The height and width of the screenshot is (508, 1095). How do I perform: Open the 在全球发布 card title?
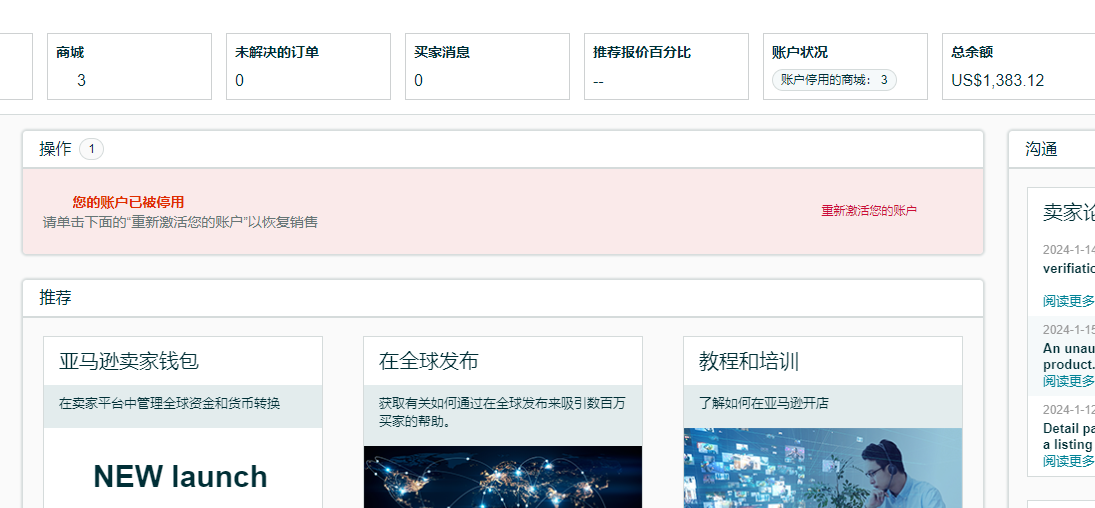point(429,361)
